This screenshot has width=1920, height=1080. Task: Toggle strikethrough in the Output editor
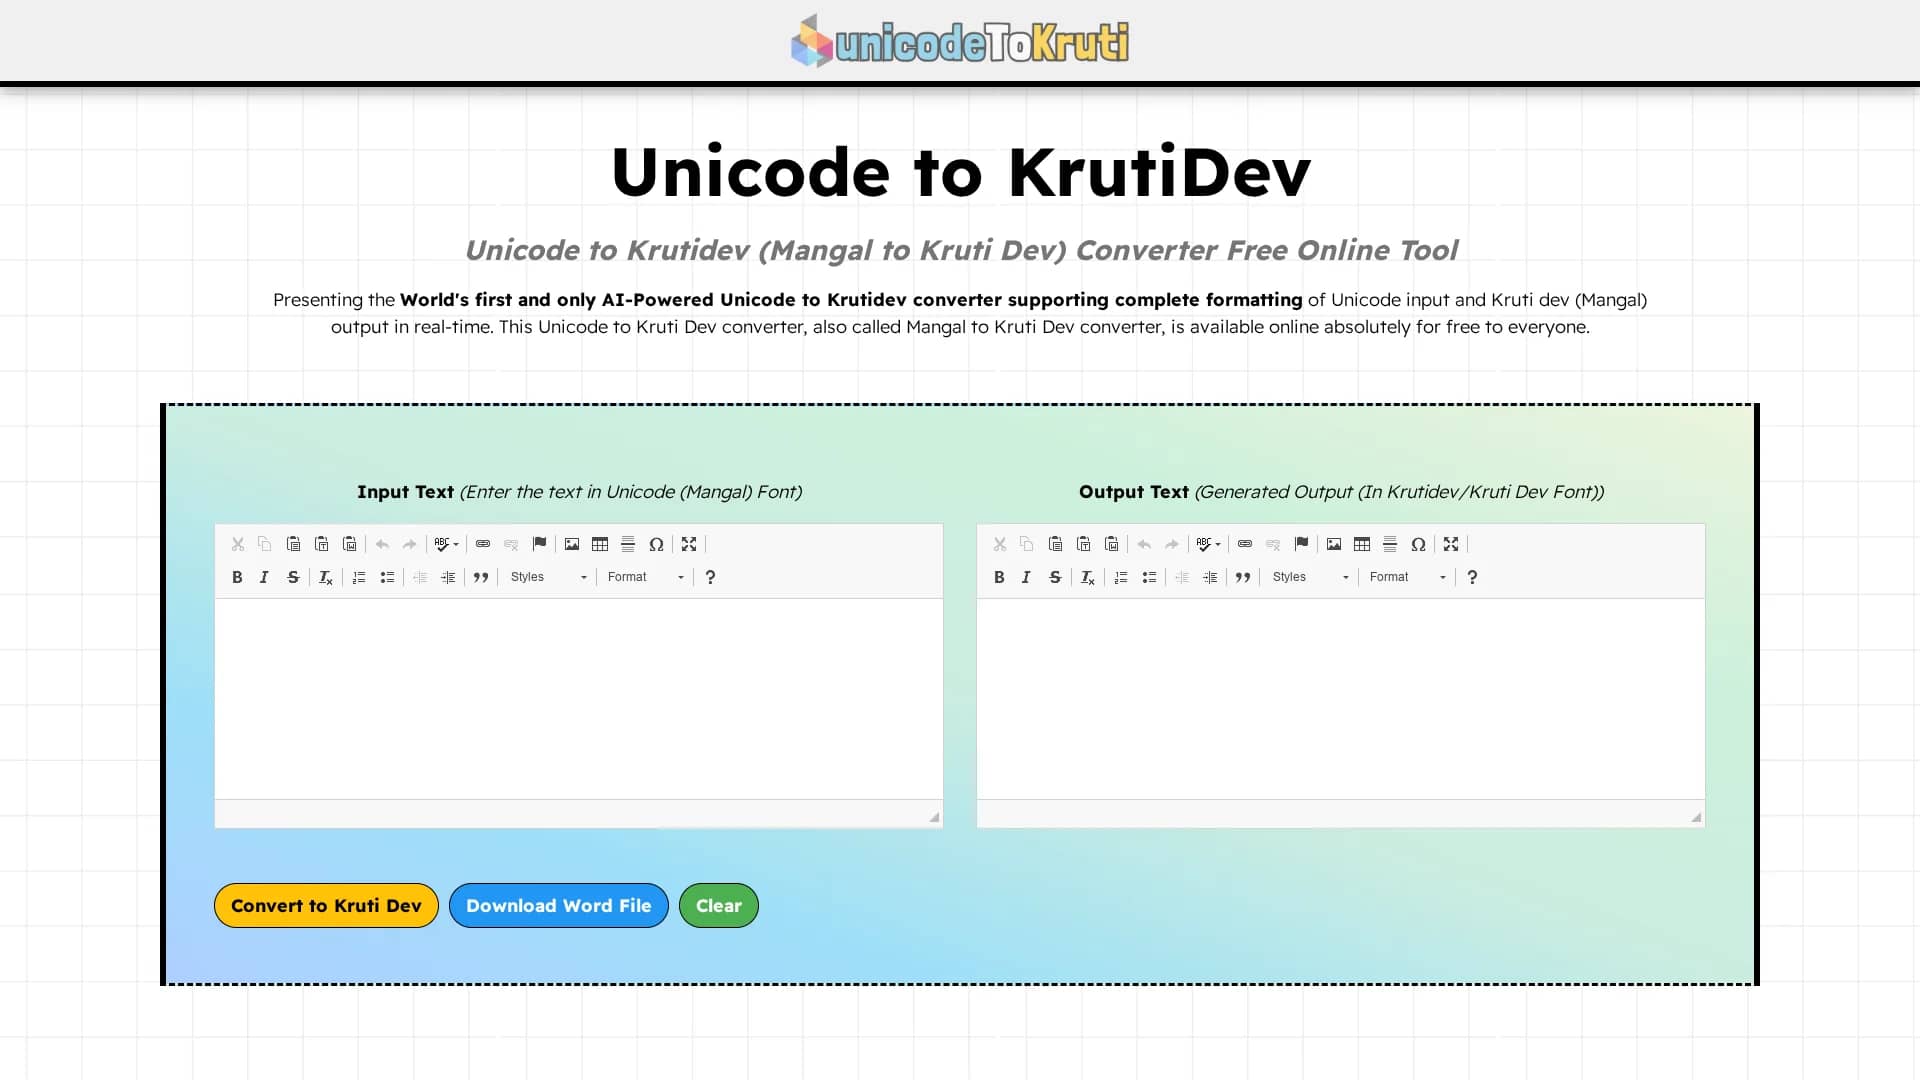pos(1055,577)
